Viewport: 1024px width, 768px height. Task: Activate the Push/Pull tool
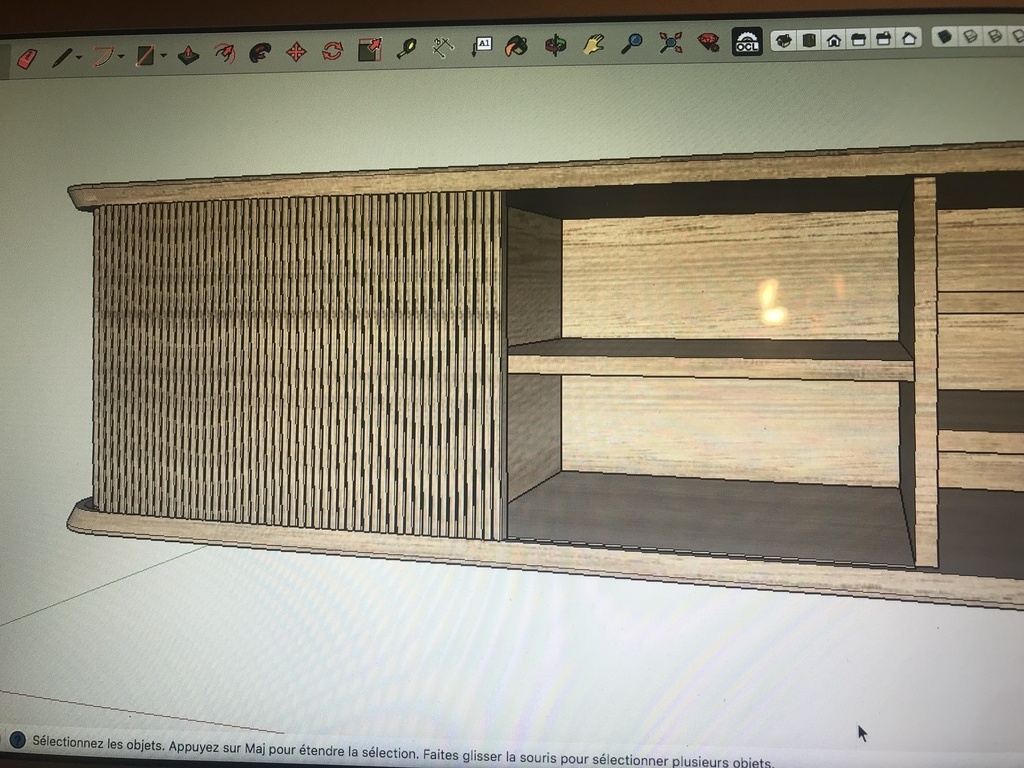tap(188, 54)
